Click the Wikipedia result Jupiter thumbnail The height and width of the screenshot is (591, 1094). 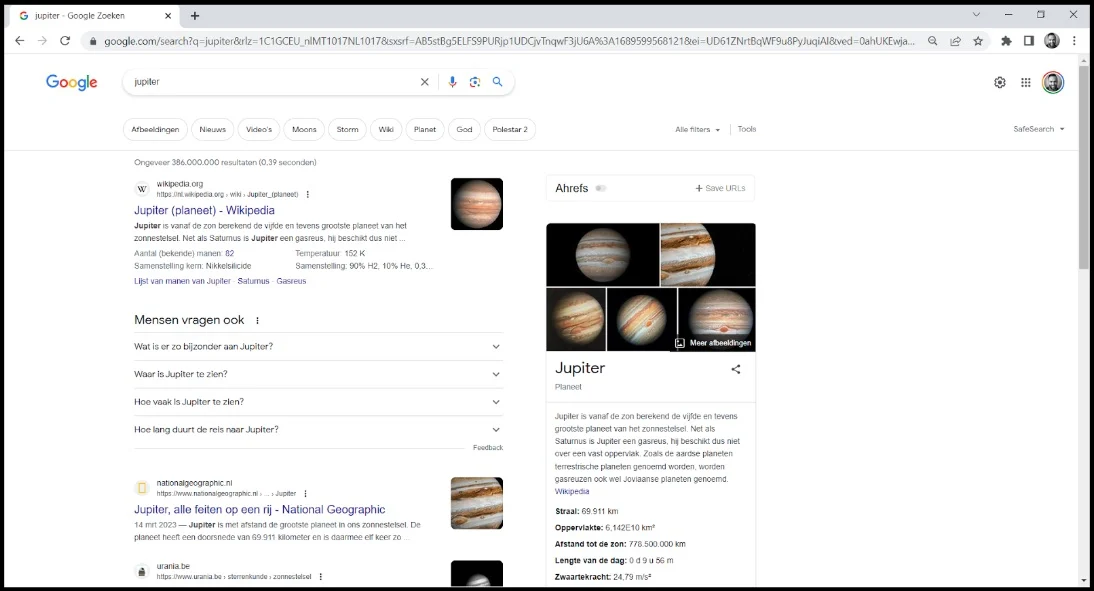coord(477,204)
